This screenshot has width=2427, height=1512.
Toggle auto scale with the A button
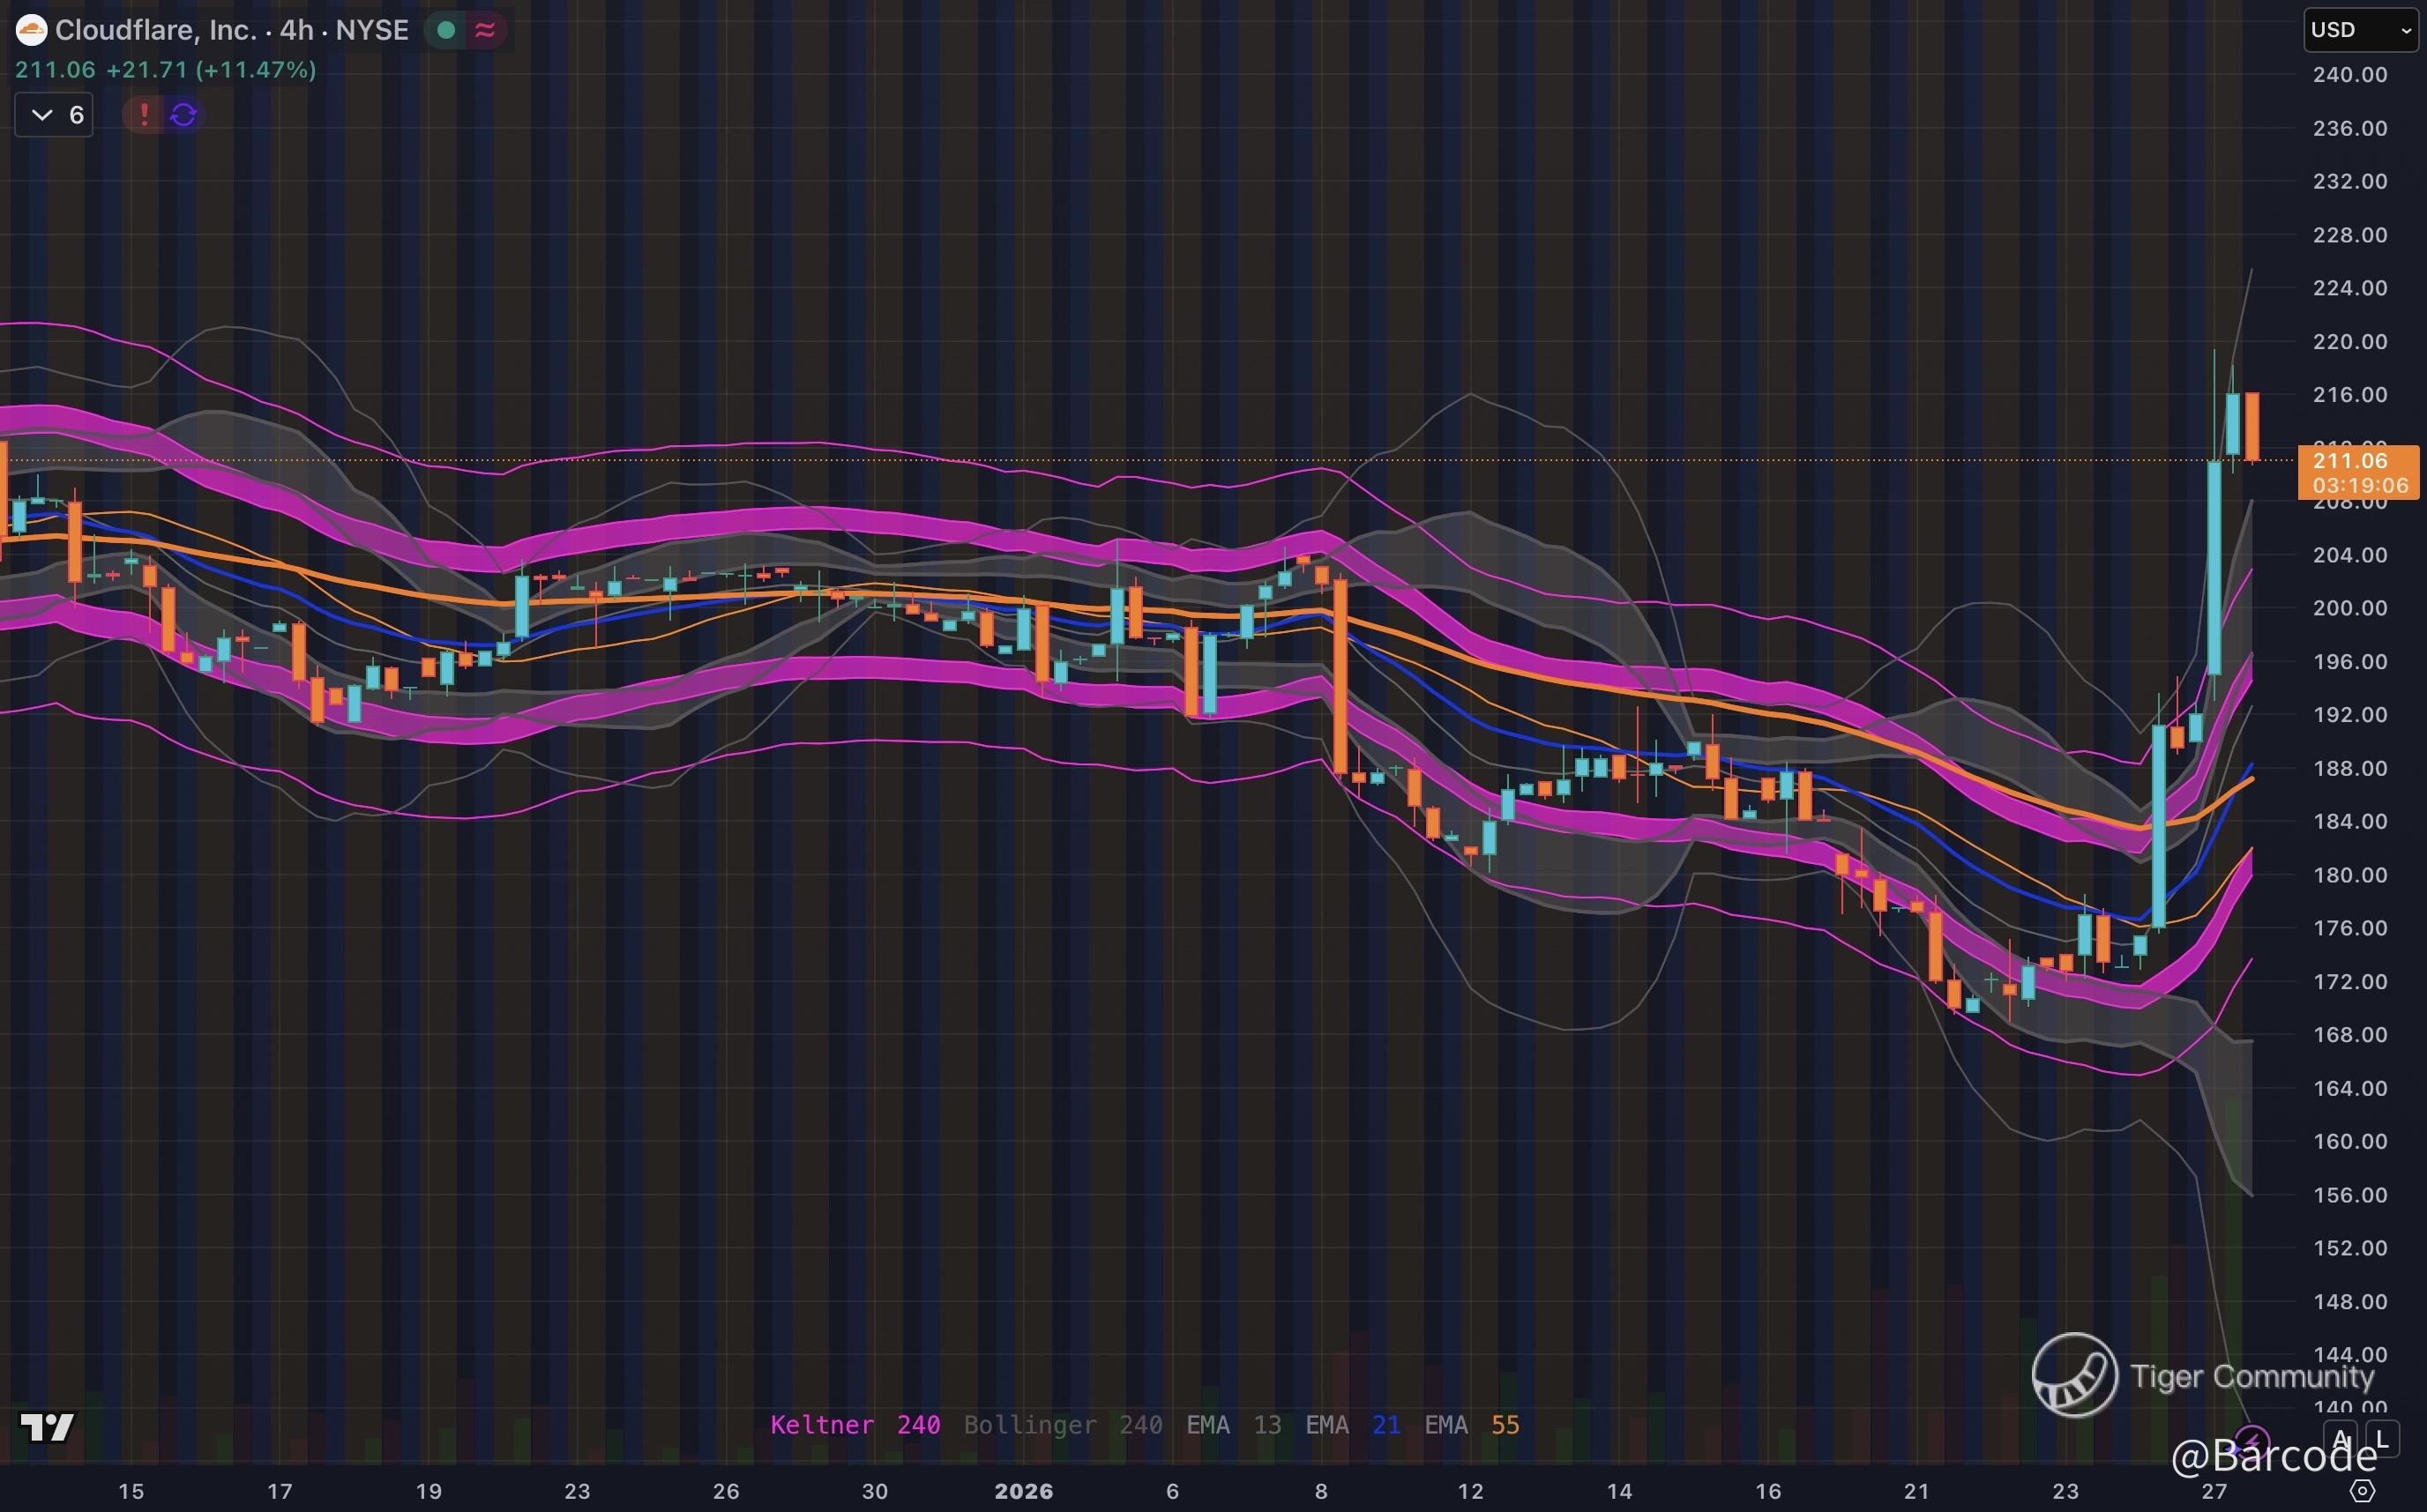pos(2340,1440)
